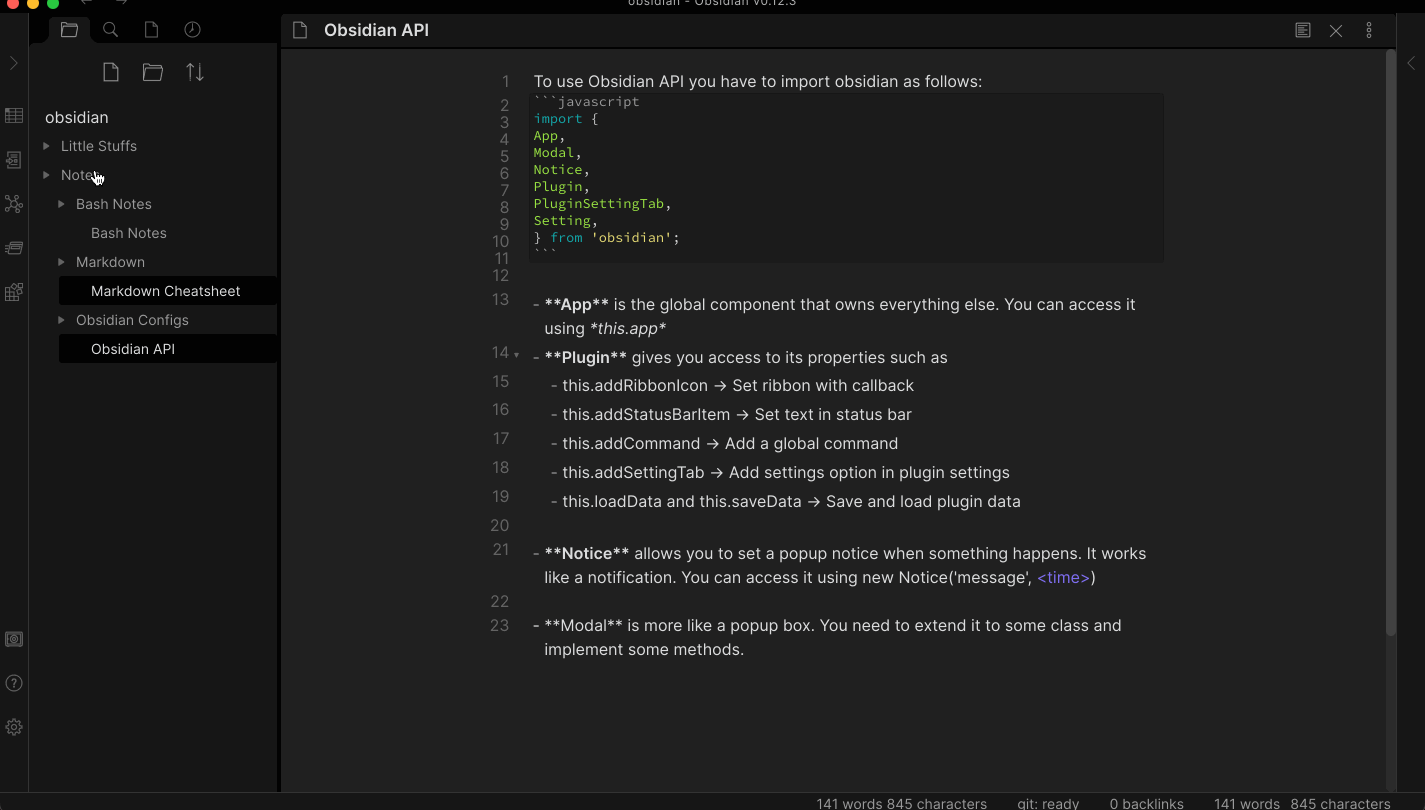Open the Search tab in the sidebar

tap(110, 29)
